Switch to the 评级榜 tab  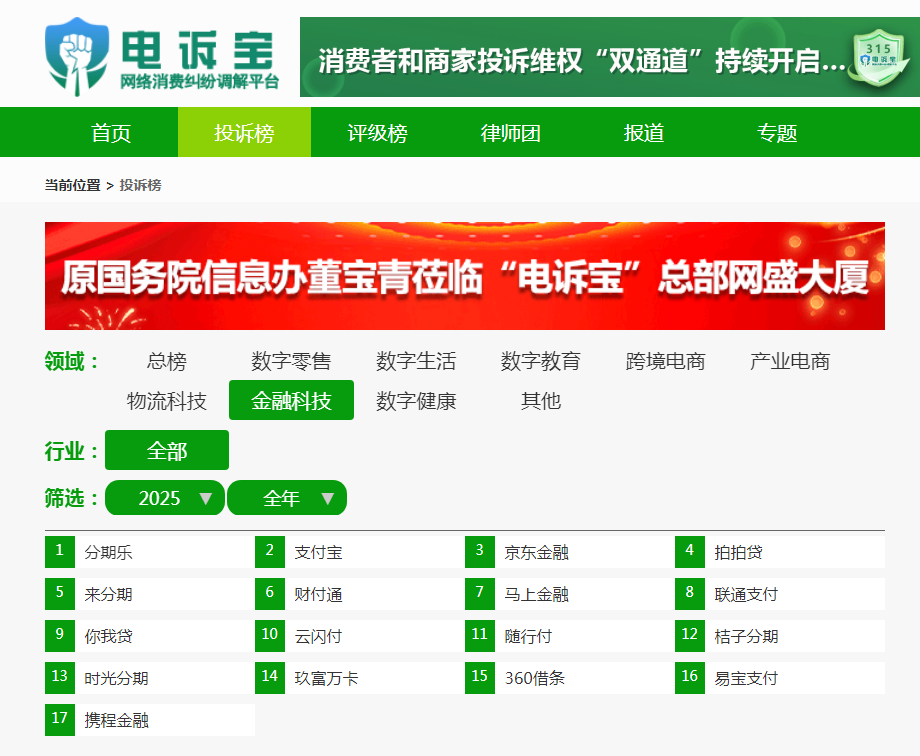(377, 133)
